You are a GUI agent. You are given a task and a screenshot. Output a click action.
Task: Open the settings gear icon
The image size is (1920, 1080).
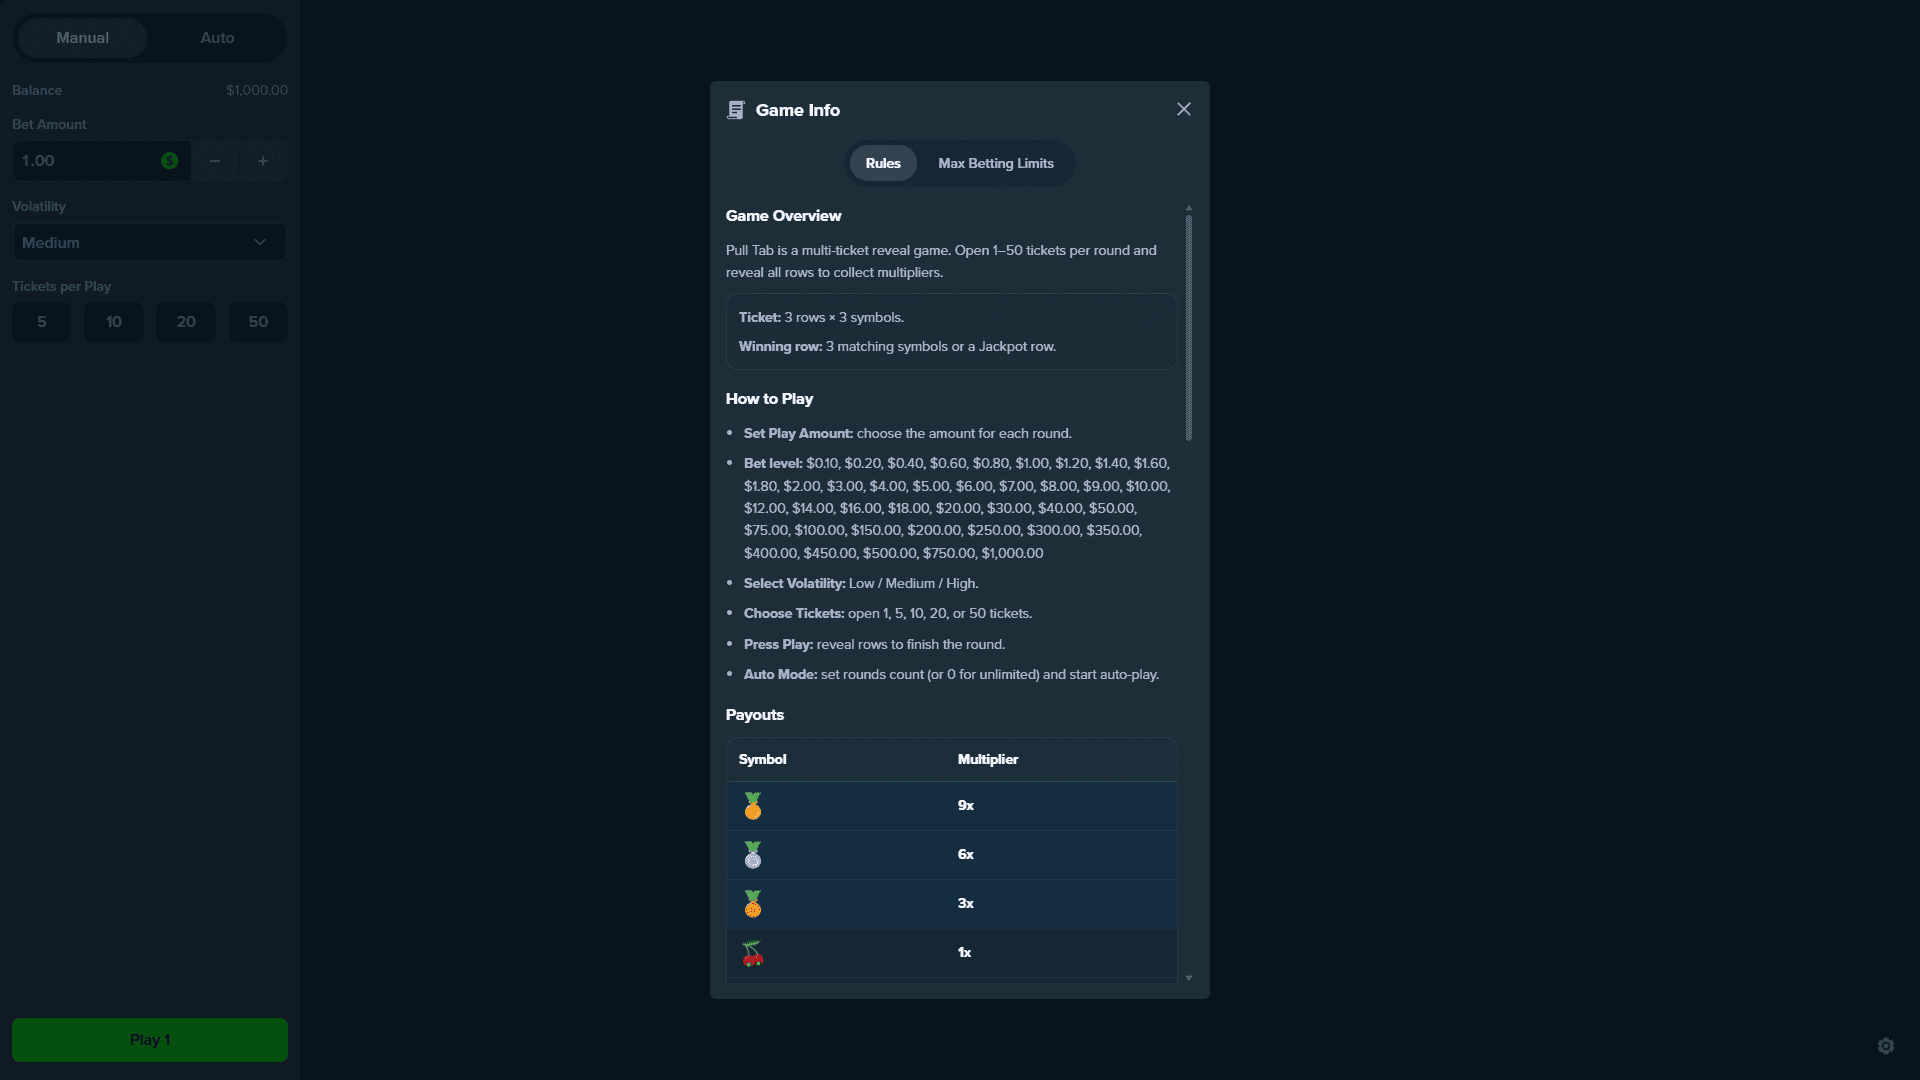(x=1886, y=1046)
